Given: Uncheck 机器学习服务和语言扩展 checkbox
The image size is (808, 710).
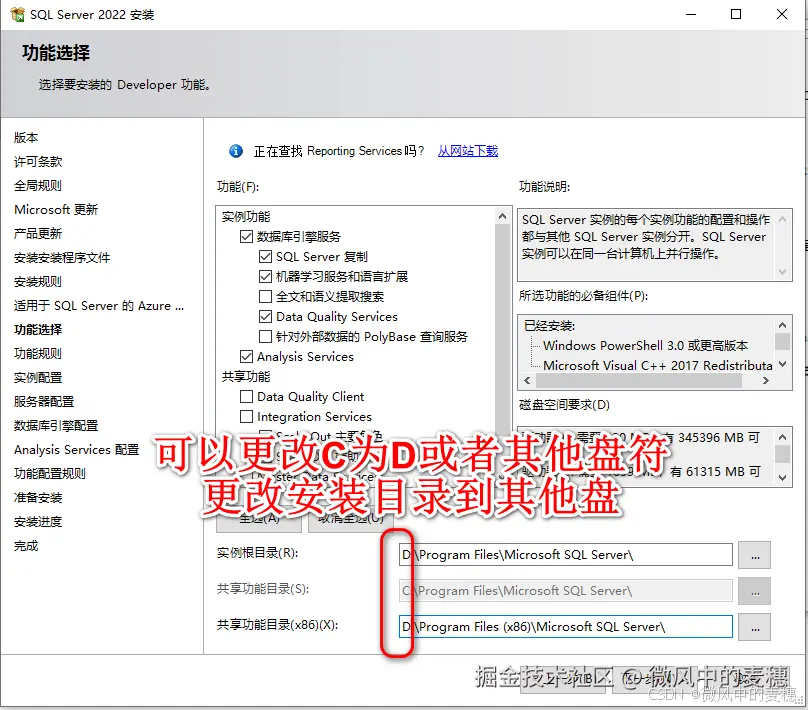Looking at the screenshot, I should (265, 277).
